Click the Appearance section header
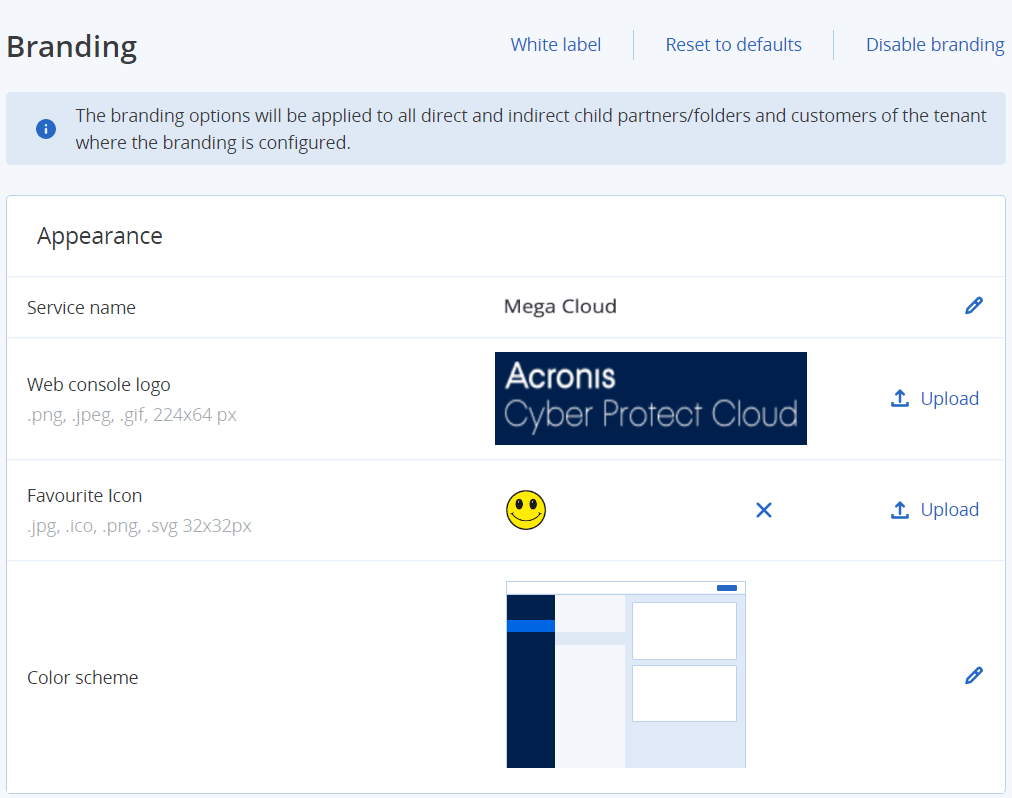Image resolution: width=1012 pixels, height=798 pixels. [x=100, y=236]
